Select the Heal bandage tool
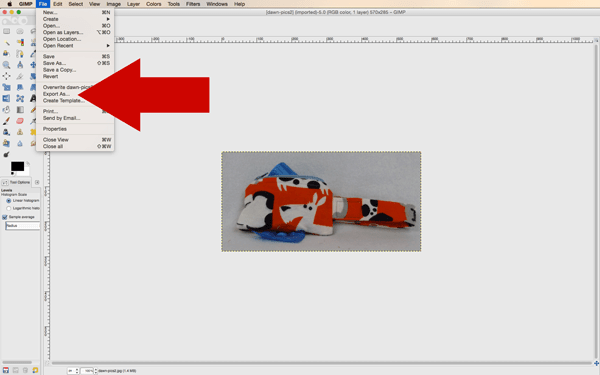This screenshot has height=375, width=600. pos(33,132)
